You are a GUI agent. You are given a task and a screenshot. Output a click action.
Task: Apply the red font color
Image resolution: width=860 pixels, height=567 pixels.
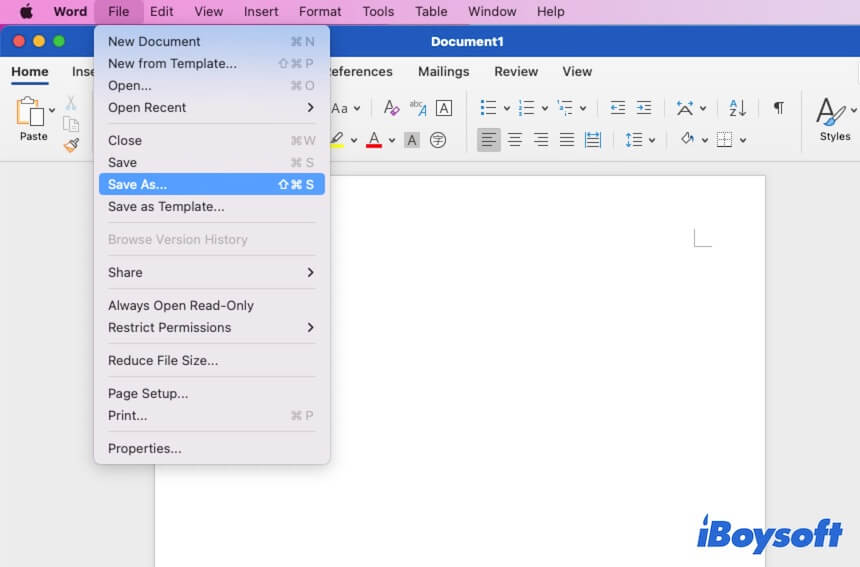[374, 140]
